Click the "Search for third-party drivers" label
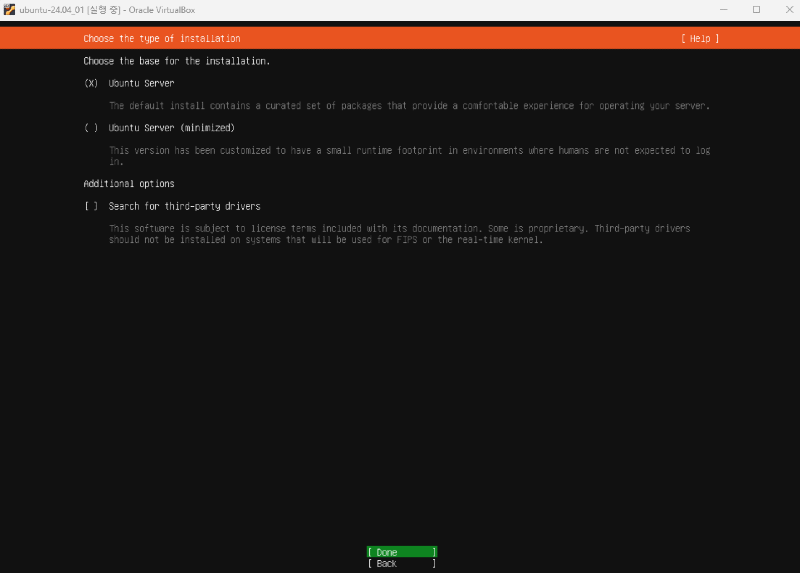This screenshot has height=573, width=800. click(184, 206)
